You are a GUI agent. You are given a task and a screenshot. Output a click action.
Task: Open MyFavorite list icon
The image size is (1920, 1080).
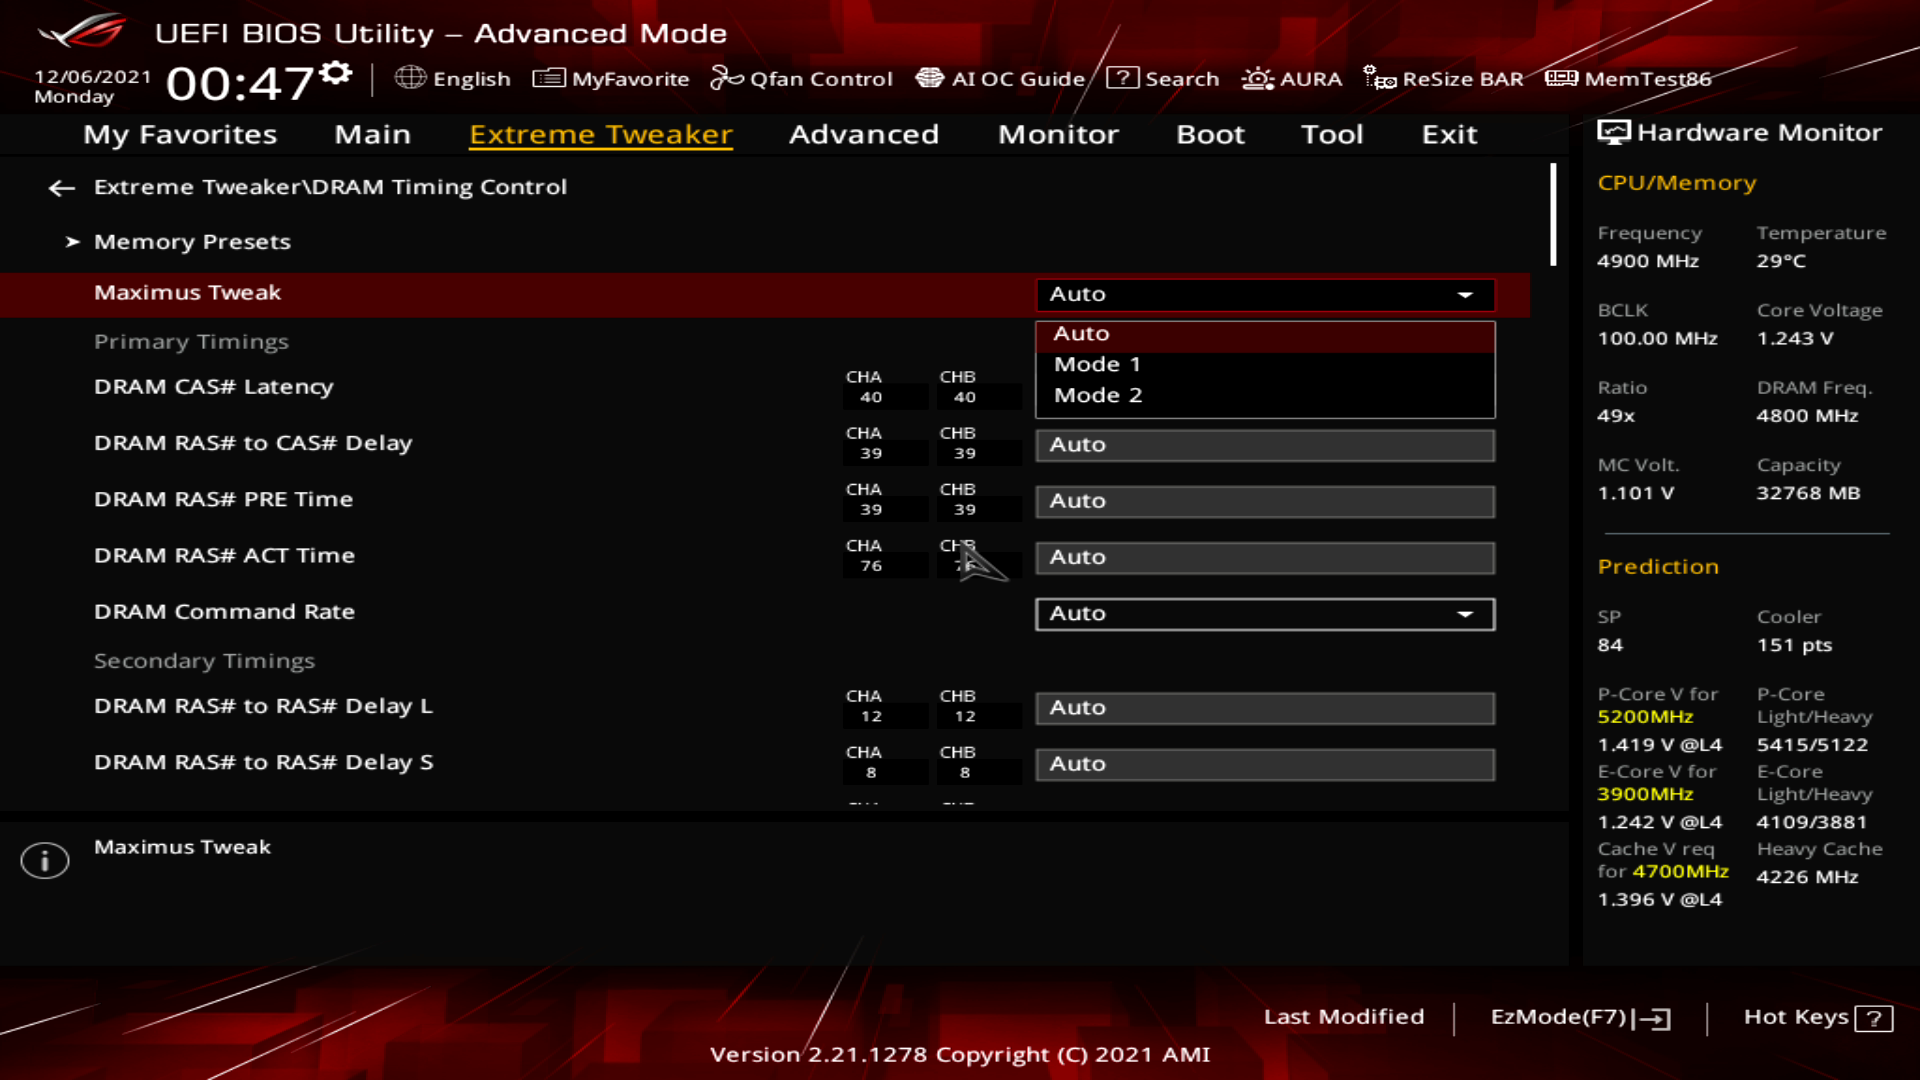coord(548,78)
